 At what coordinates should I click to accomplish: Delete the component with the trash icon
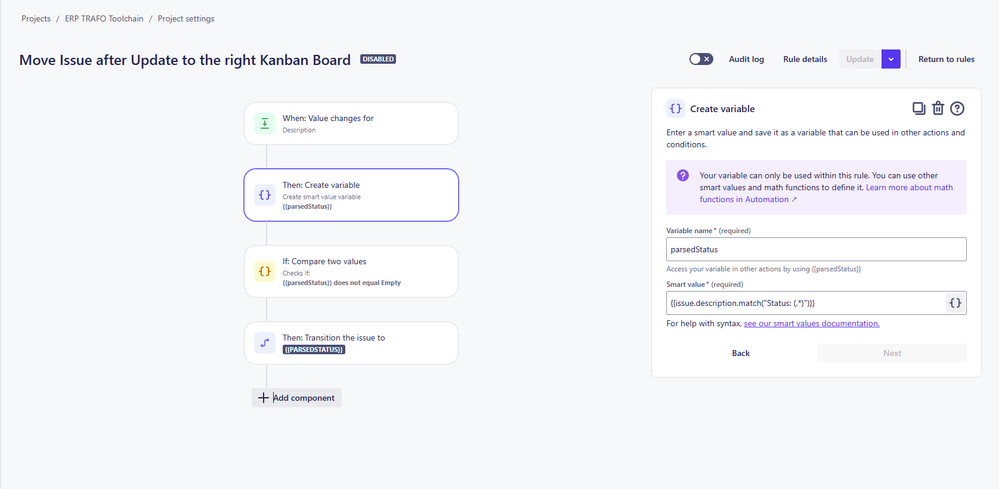pyautogui.click(x=938, y=108)
